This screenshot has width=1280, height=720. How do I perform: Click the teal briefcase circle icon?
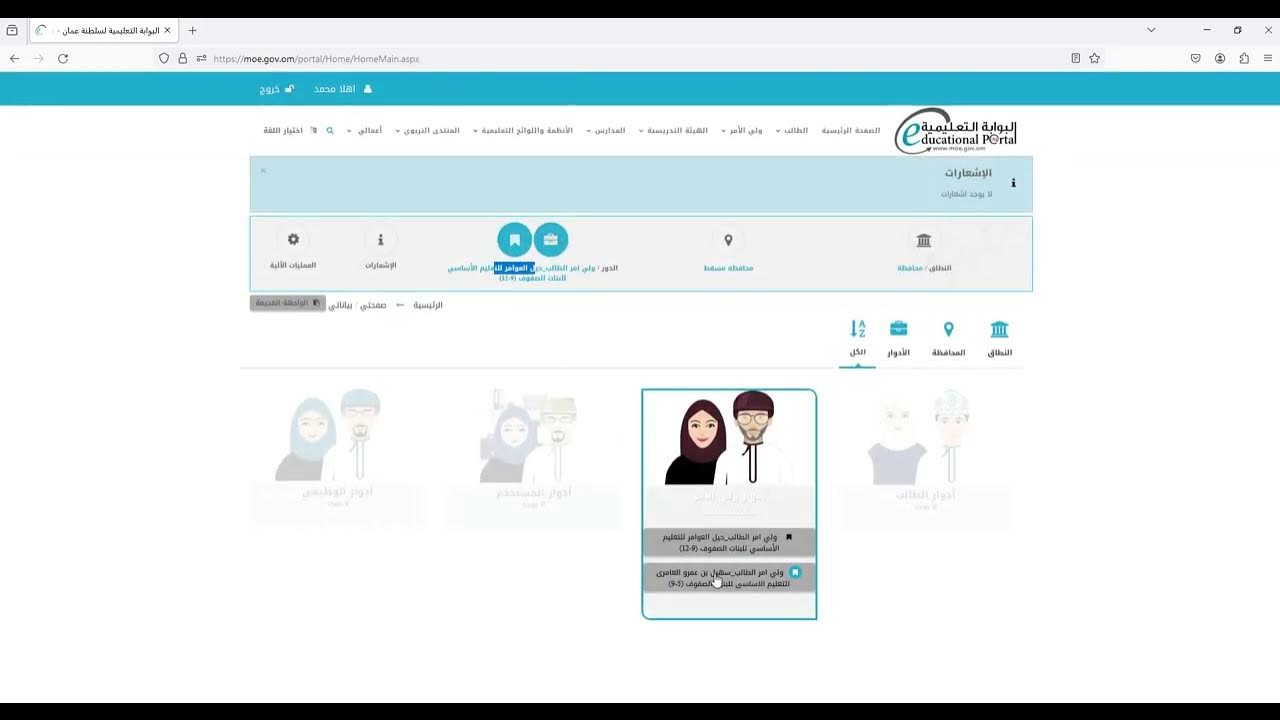click(551, 240)
